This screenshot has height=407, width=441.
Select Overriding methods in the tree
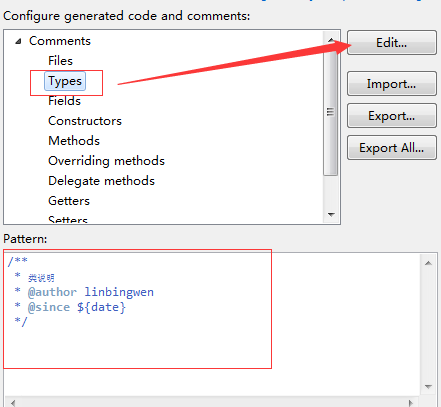coord(106,161)
